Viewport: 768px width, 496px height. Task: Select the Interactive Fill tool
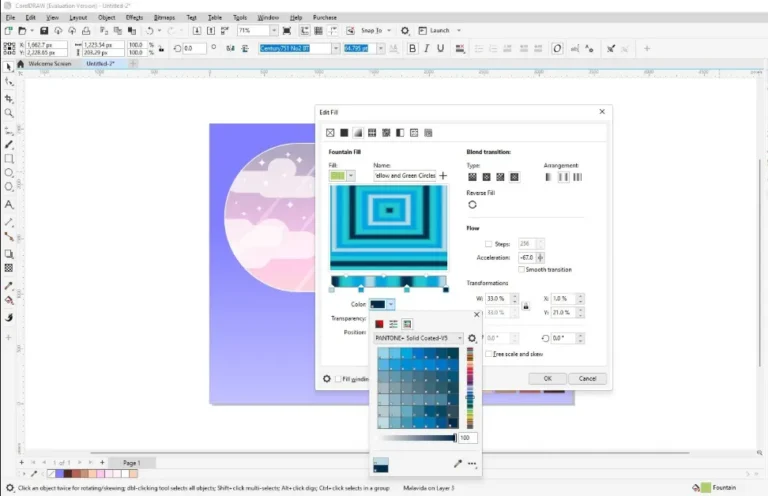9,300
